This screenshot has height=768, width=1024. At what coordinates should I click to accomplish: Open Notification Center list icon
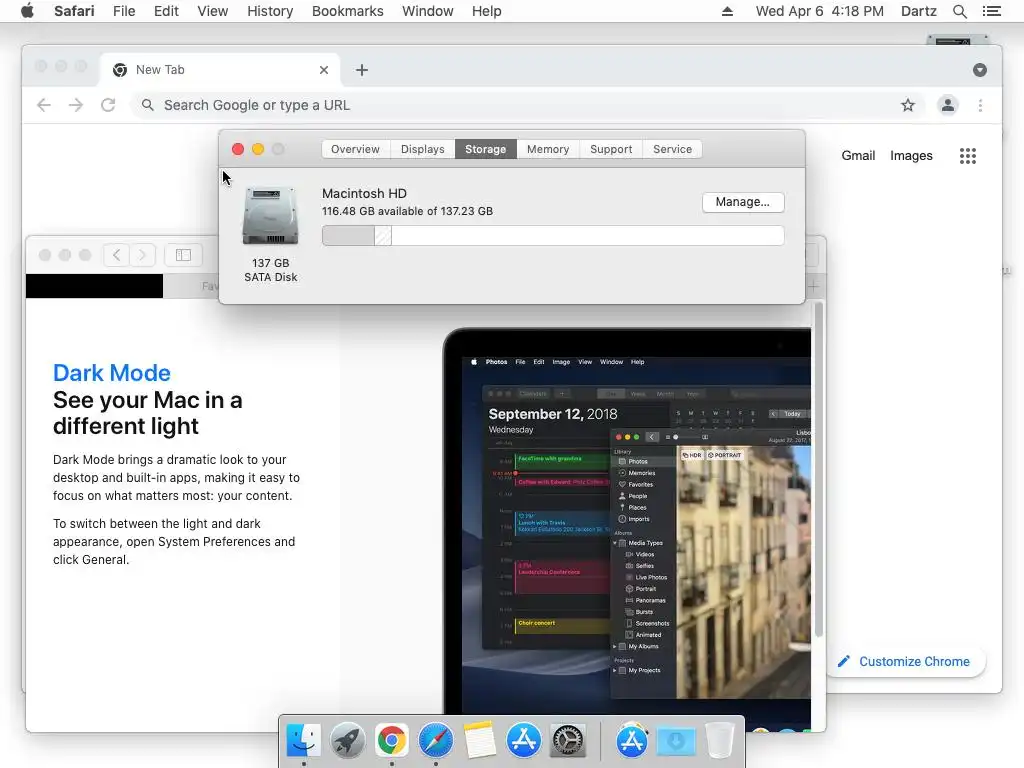pos(991,11)
